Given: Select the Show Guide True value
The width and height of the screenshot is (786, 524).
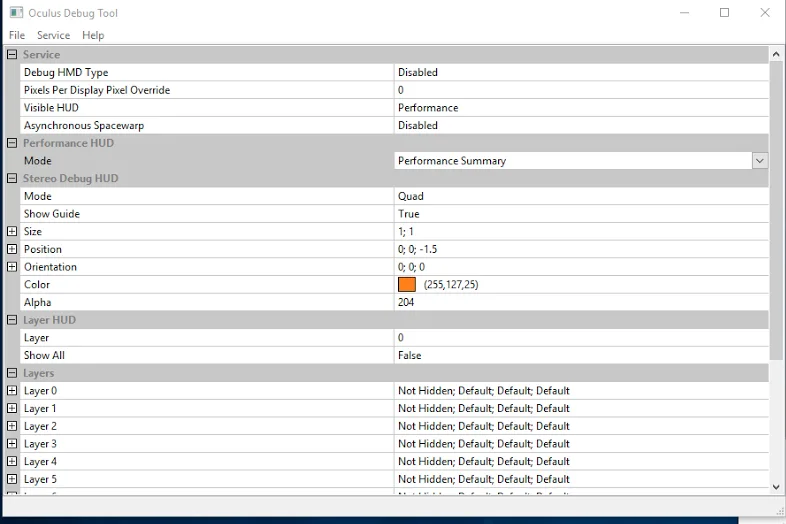Looking at the screenshot, I should tap(409, 214).
